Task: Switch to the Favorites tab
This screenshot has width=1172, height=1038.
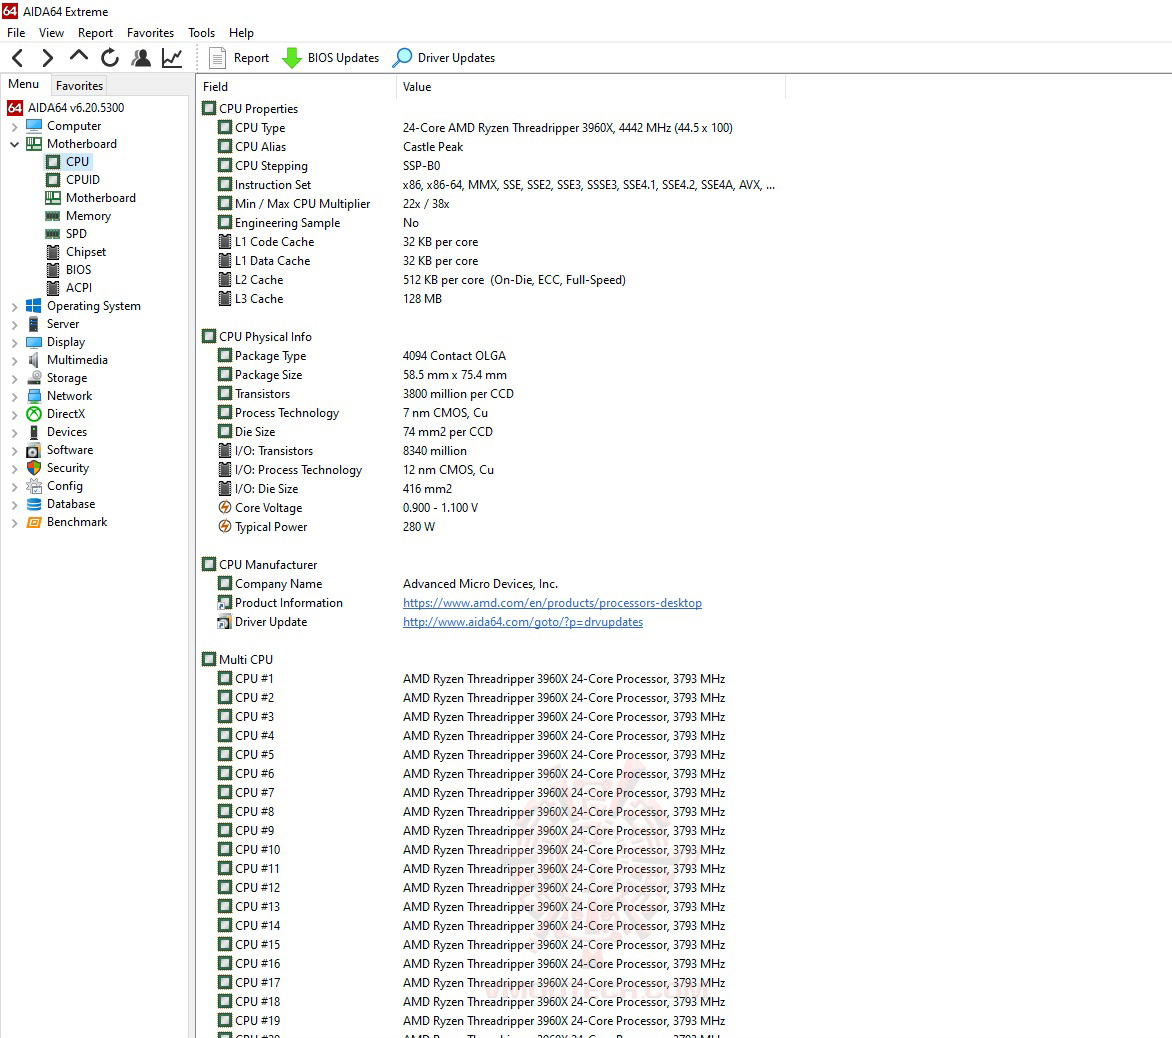Action: (x=79, y=85)
